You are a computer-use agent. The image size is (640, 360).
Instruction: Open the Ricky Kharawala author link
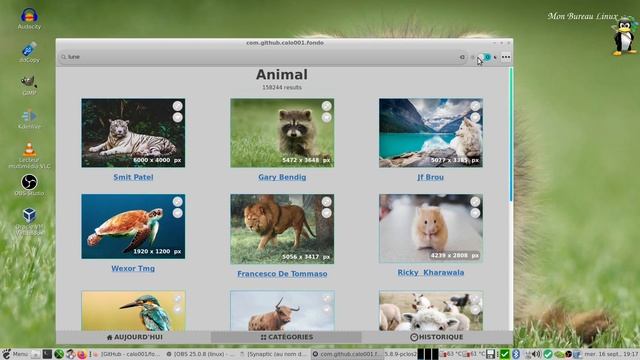[x=431, y=273]
